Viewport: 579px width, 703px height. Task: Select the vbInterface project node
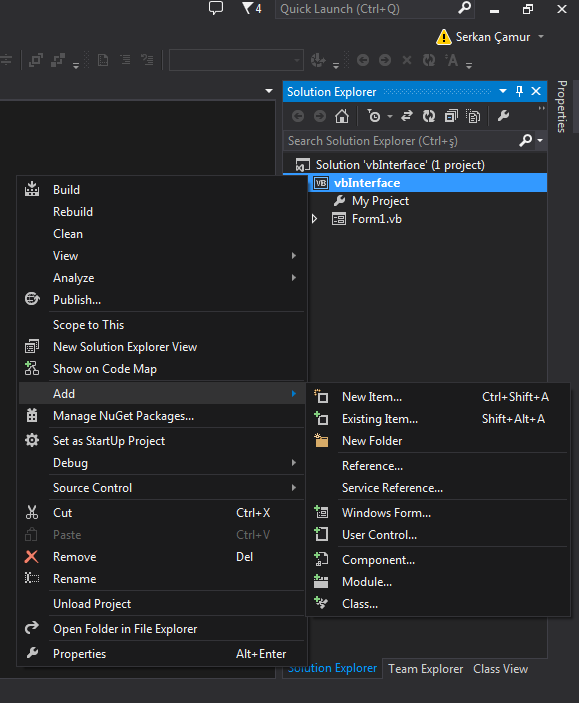click(367, 183)
